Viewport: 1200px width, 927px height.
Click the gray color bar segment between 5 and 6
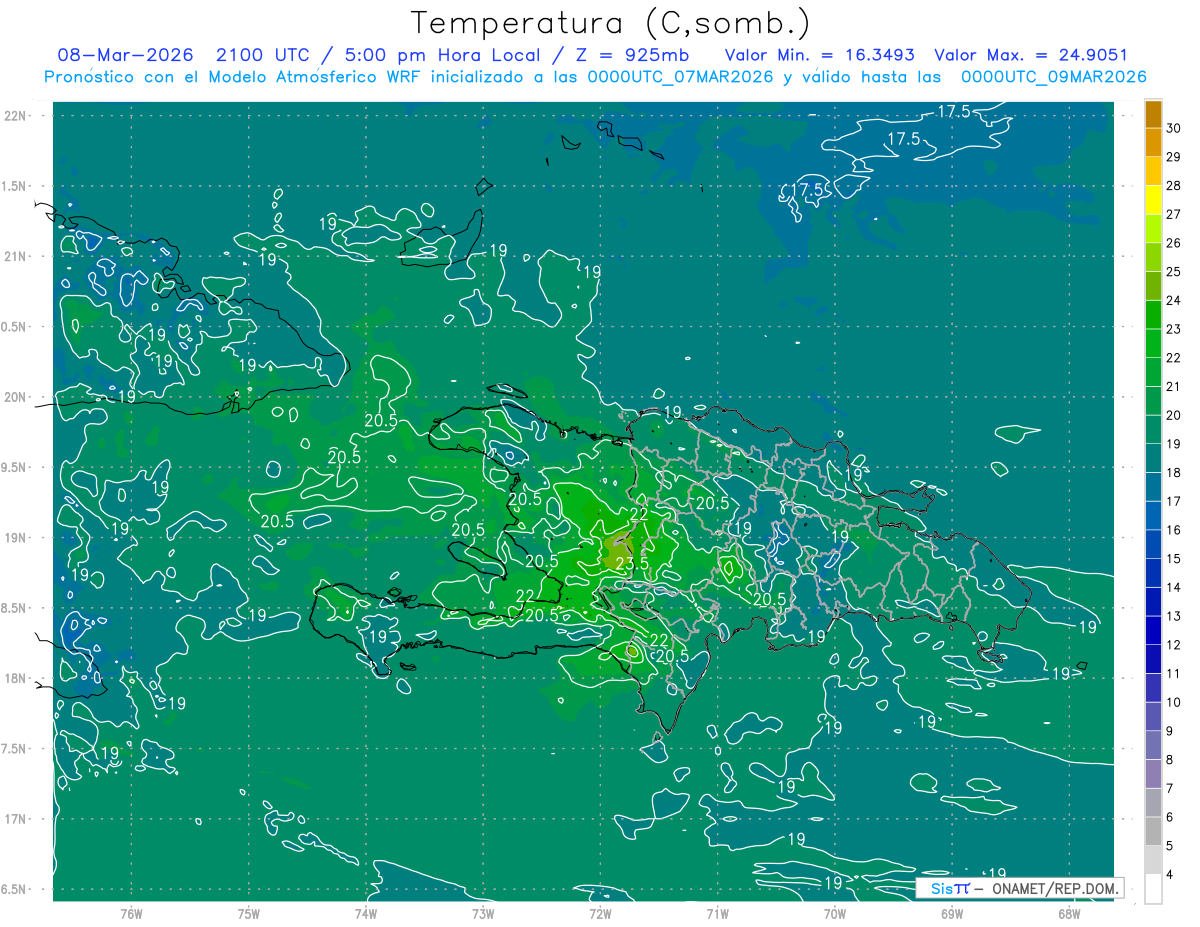[1153, 832]
